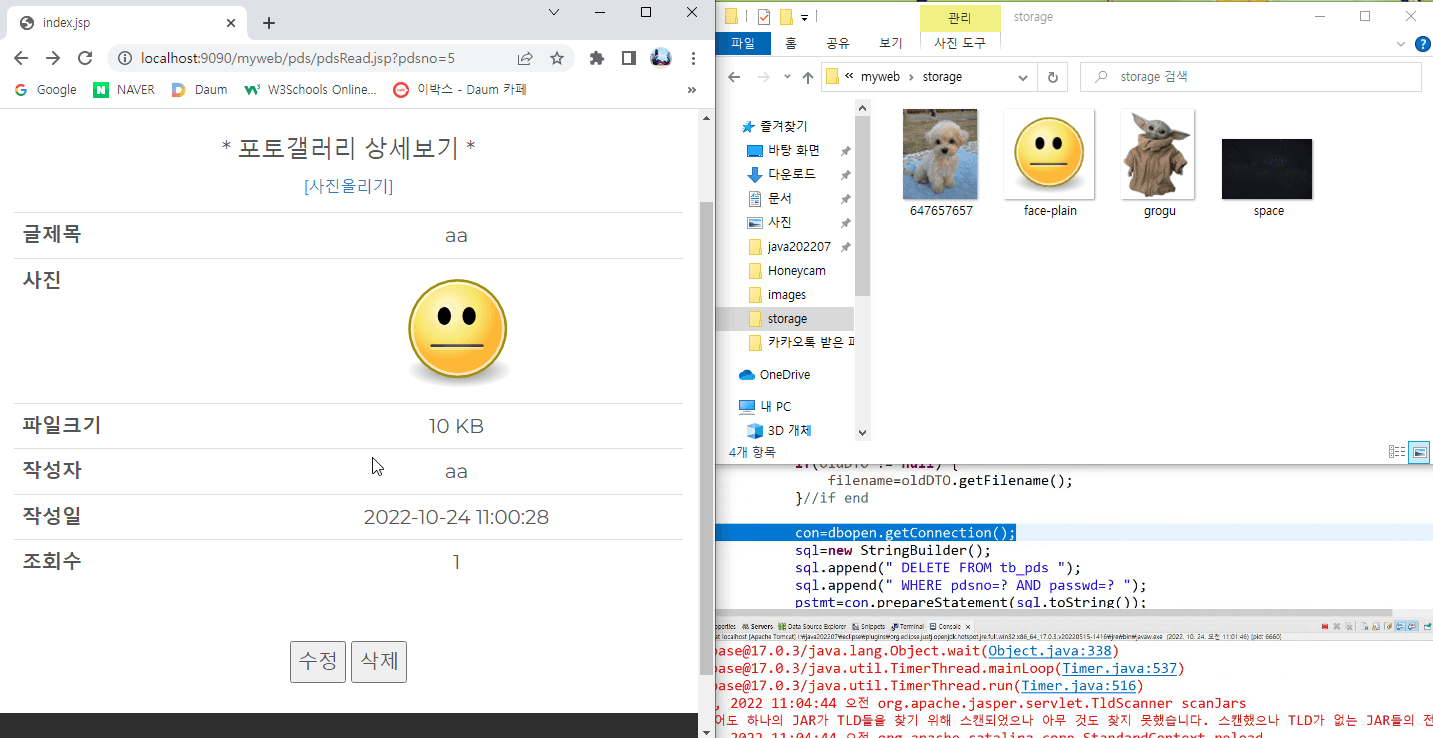Terminate process with red stop icon
This screenshot has width=1433, height=738.
[x=1325, y=627]
